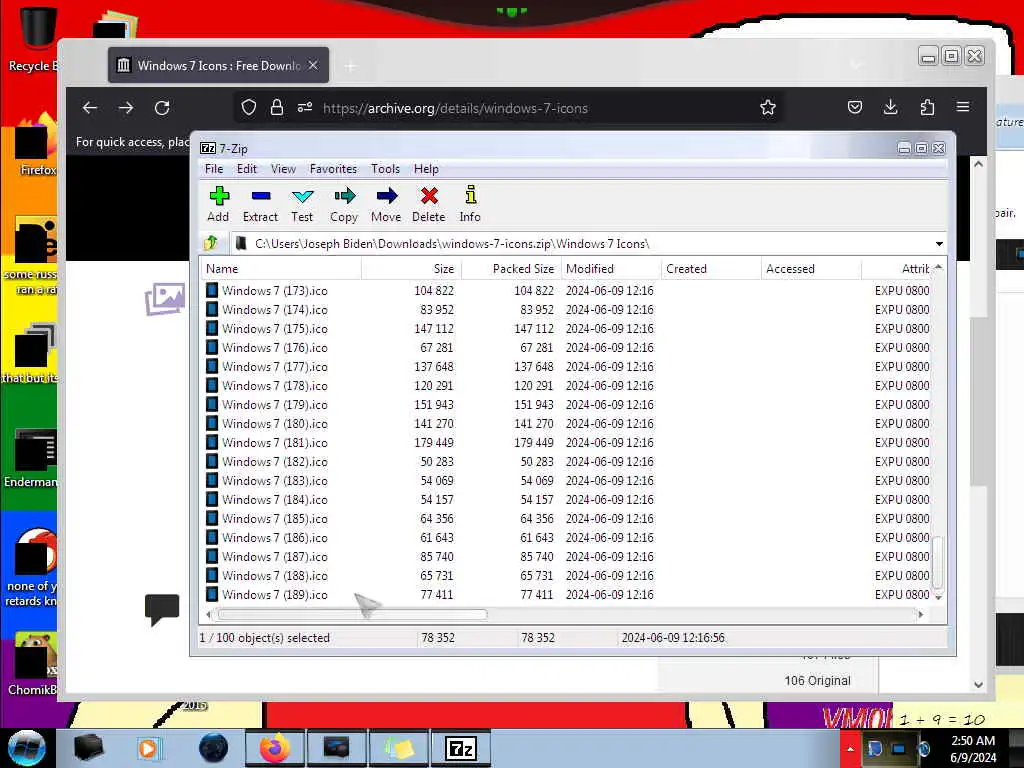Click the 7-Zip taskbar button
This screenshot has width=1024, height=768.
click(461, 748)
